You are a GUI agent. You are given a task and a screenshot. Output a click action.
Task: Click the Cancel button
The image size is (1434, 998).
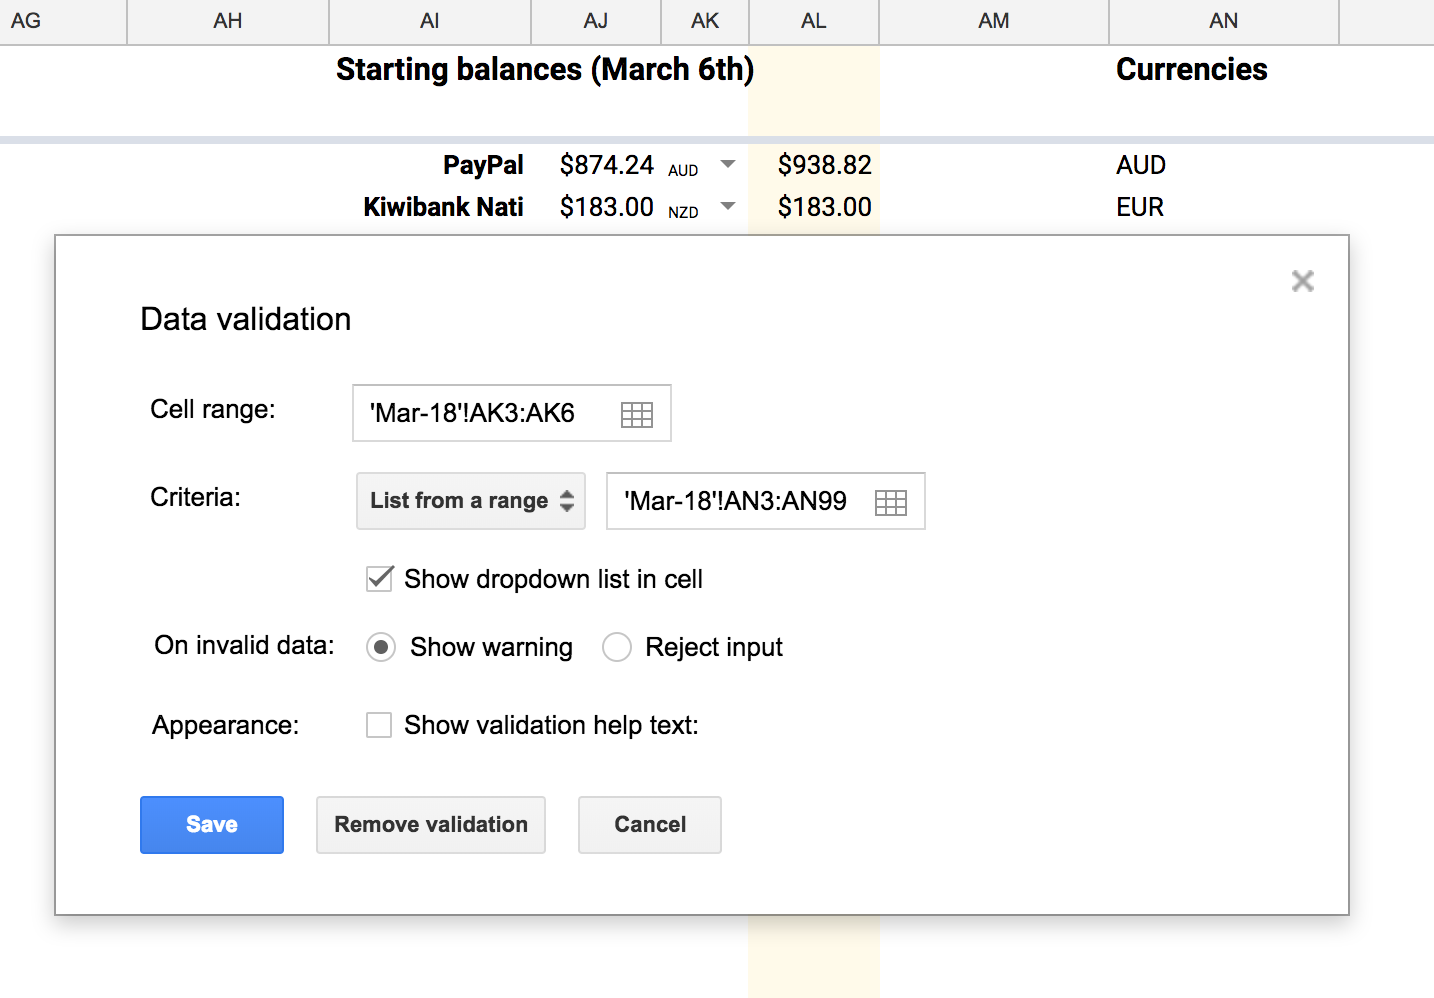point(650,825)
